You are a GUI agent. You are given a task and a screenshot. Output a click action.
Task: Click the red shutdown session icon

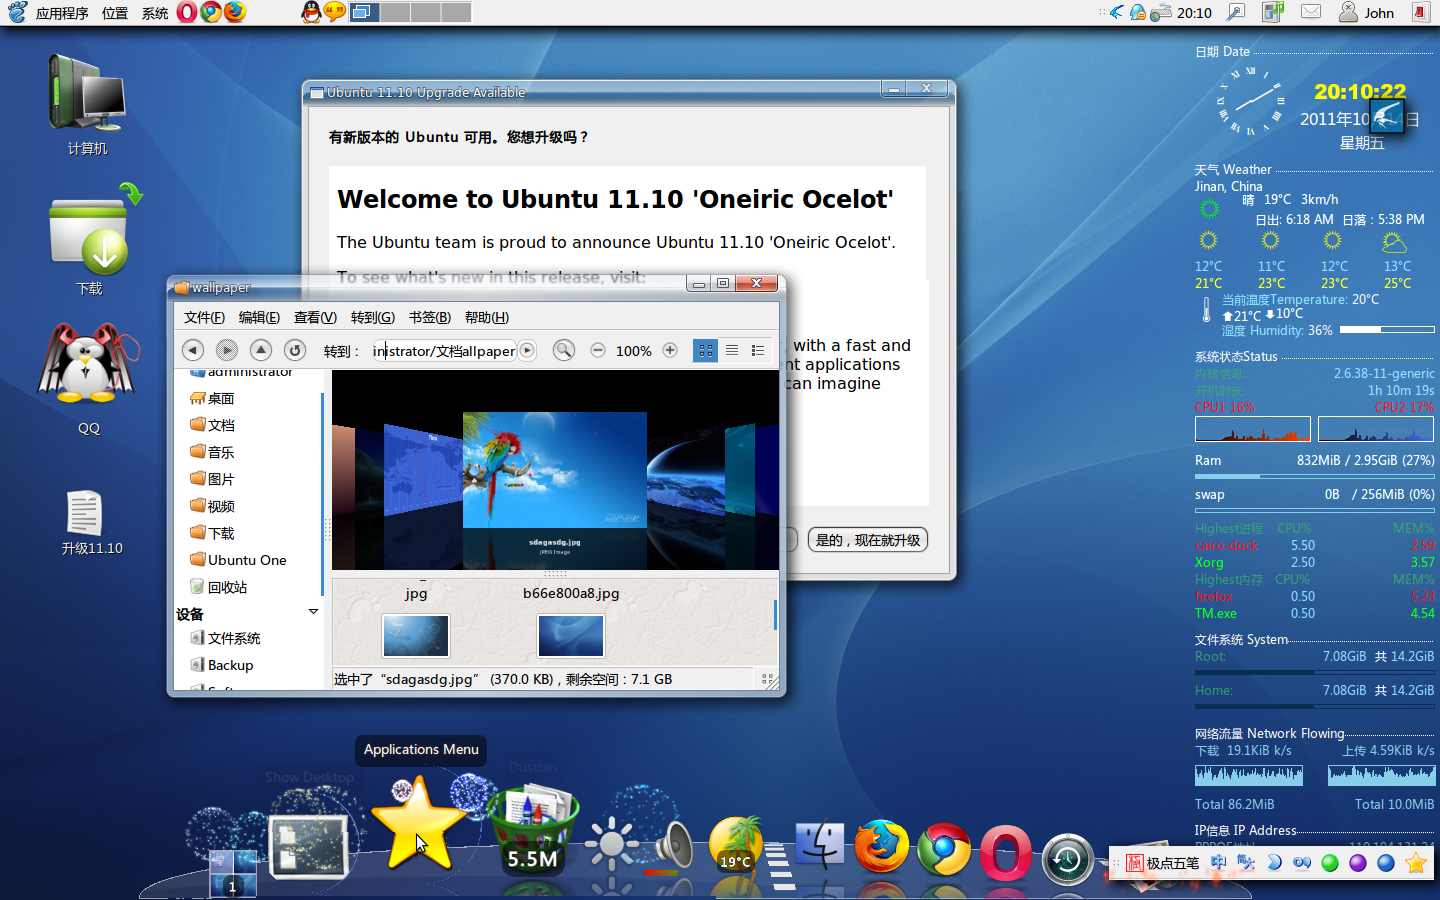1420,12
